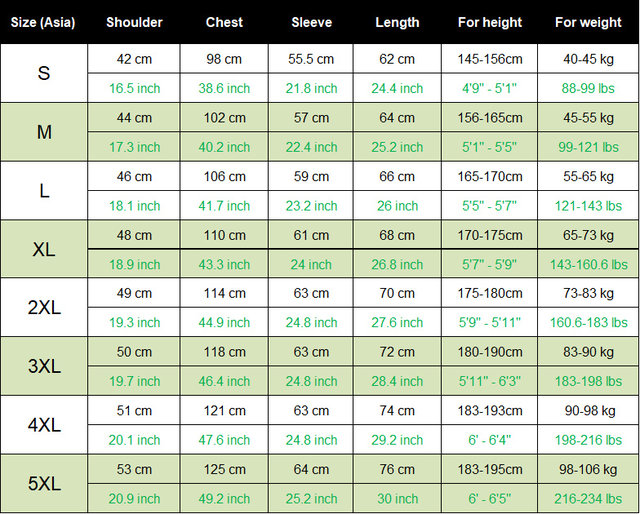Select the "5XL" size row label
This screenshot has width=640, height=514.
(x=44, y=484)
